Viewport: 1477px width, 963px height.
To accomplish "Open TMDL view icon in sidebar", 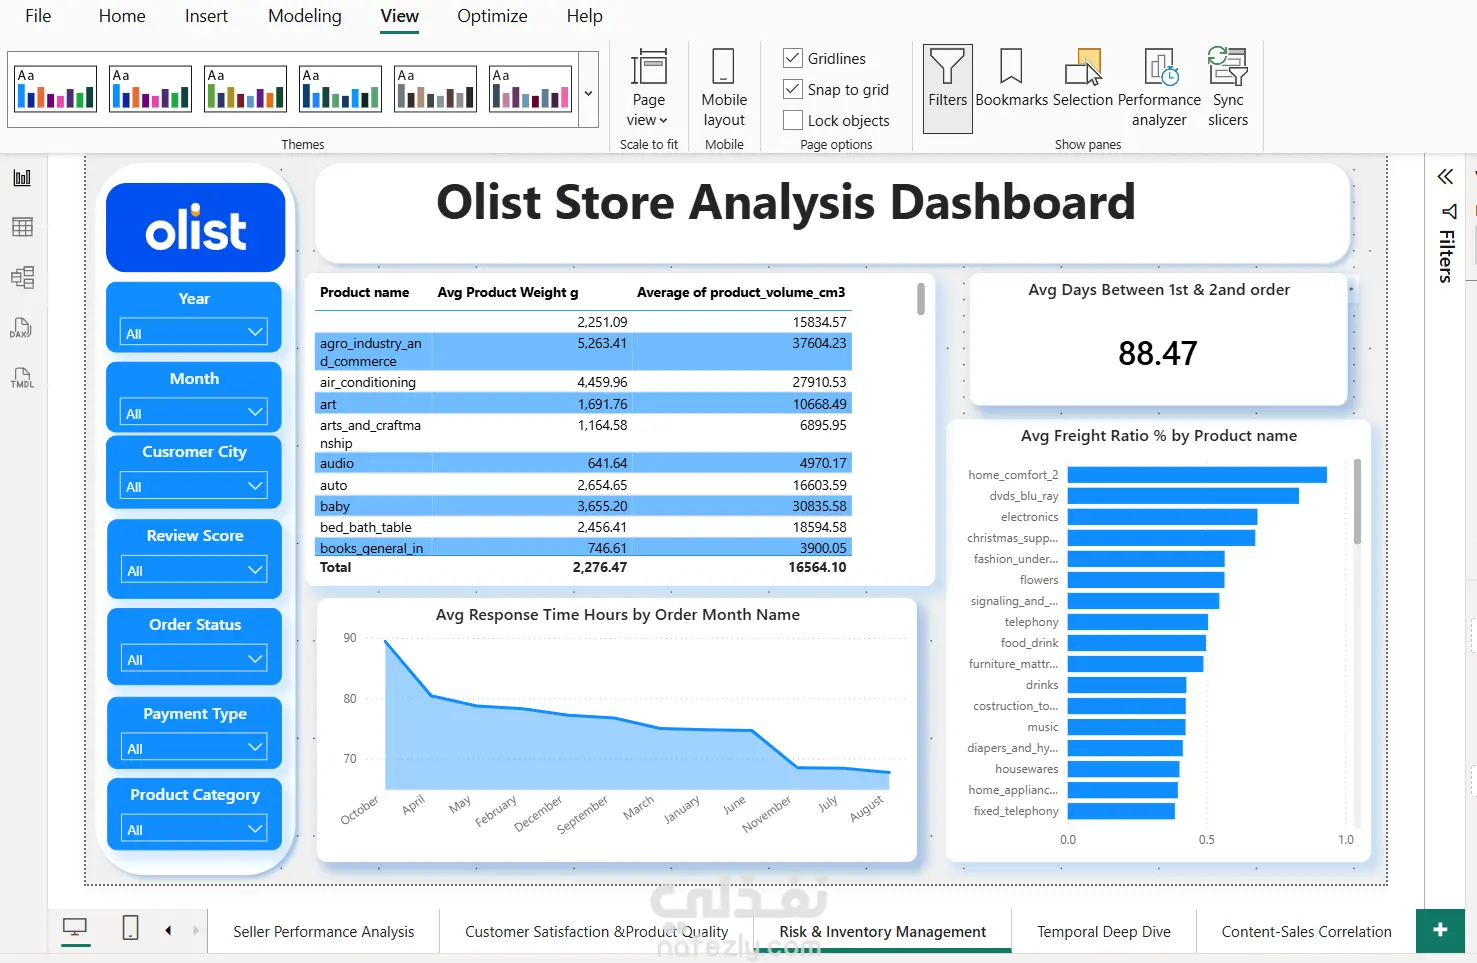I will [22, 377].
